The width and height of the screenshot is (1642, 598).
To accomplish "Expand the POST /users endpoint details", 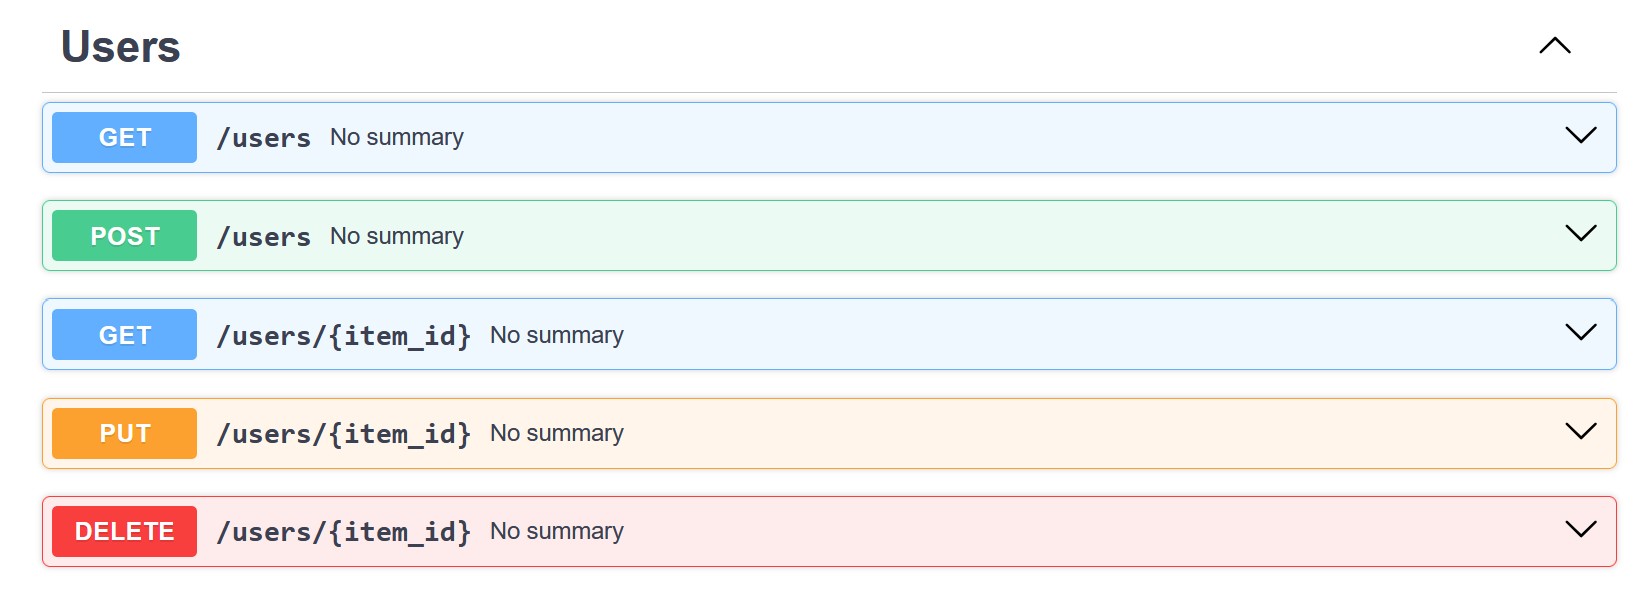I will click(x=1580, y=235).
